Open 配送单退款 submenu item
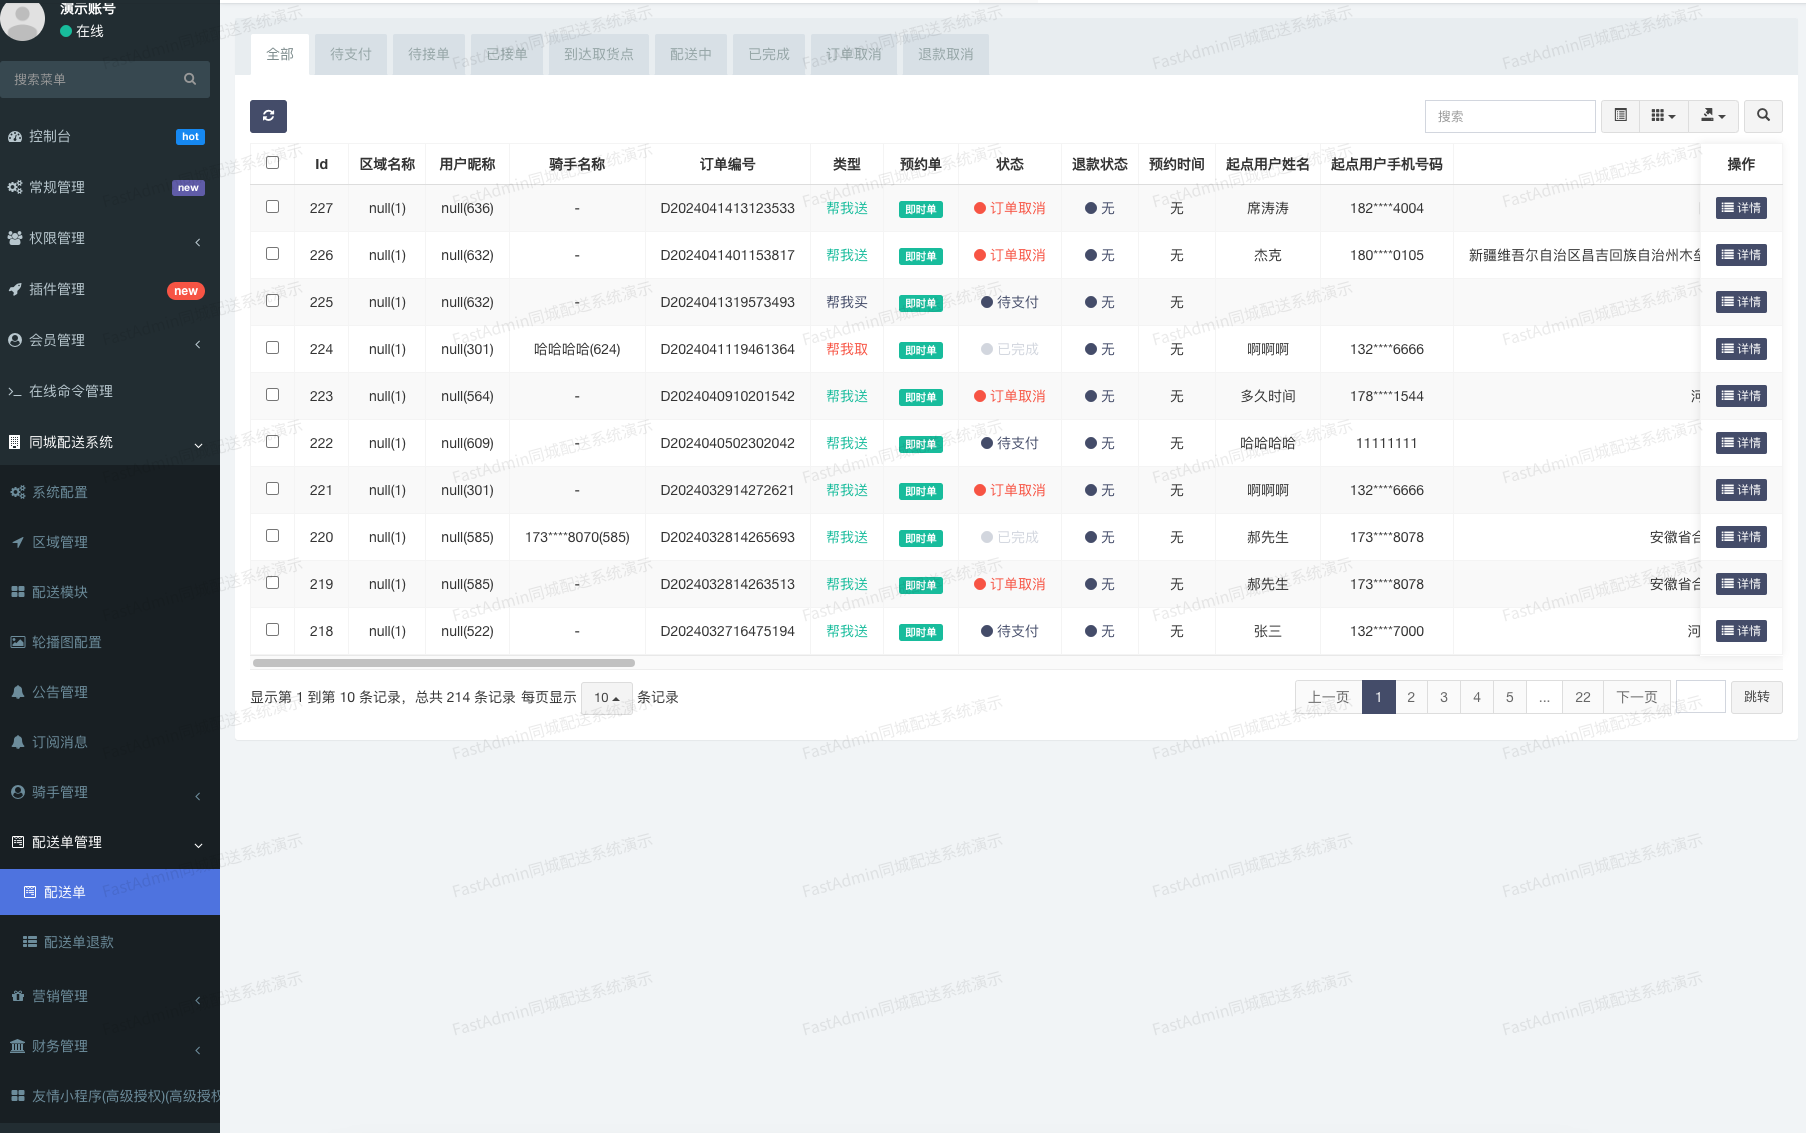Image resolution: width=1806 pixels, height=1133 pixels. click(78, 942)
